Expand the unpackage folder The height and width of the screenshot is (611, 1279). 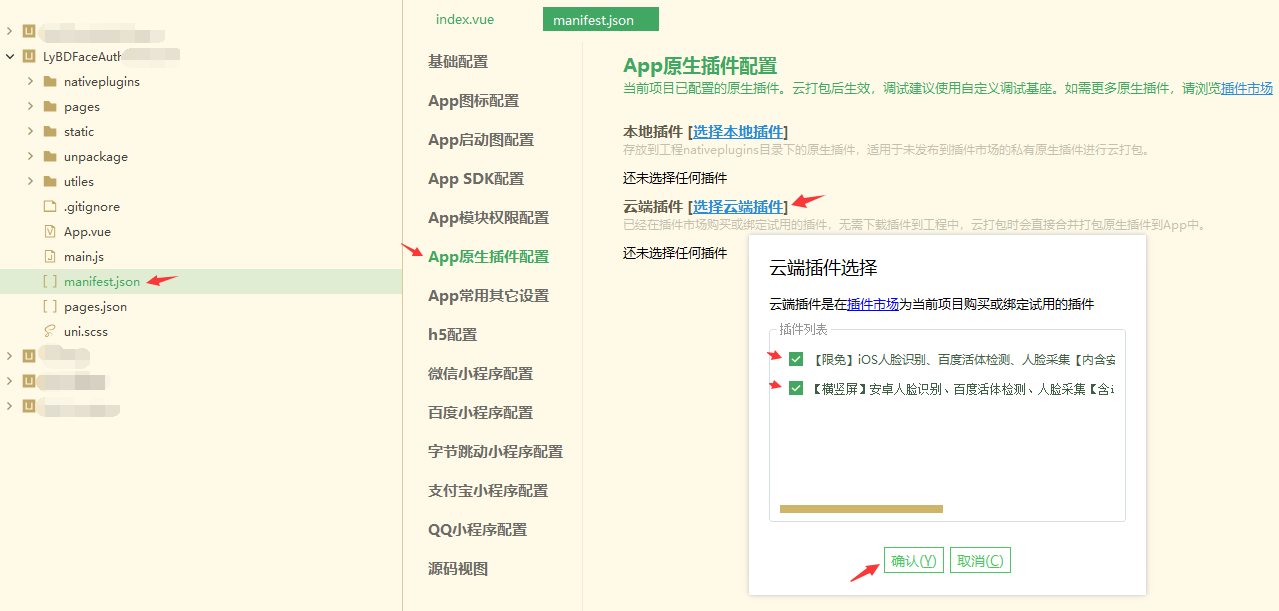tap(28, 156)
